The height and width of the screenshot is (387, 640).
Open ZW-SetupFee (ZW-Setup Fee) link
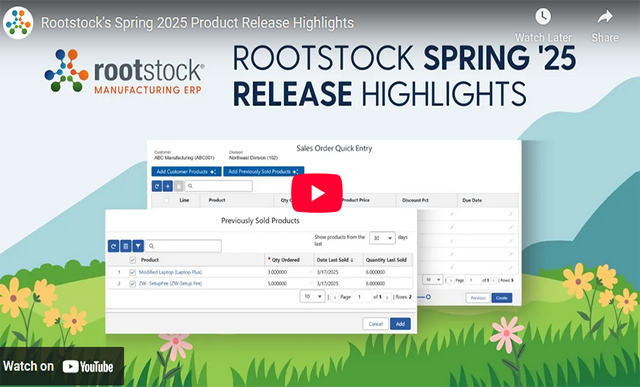click(170, 284)
